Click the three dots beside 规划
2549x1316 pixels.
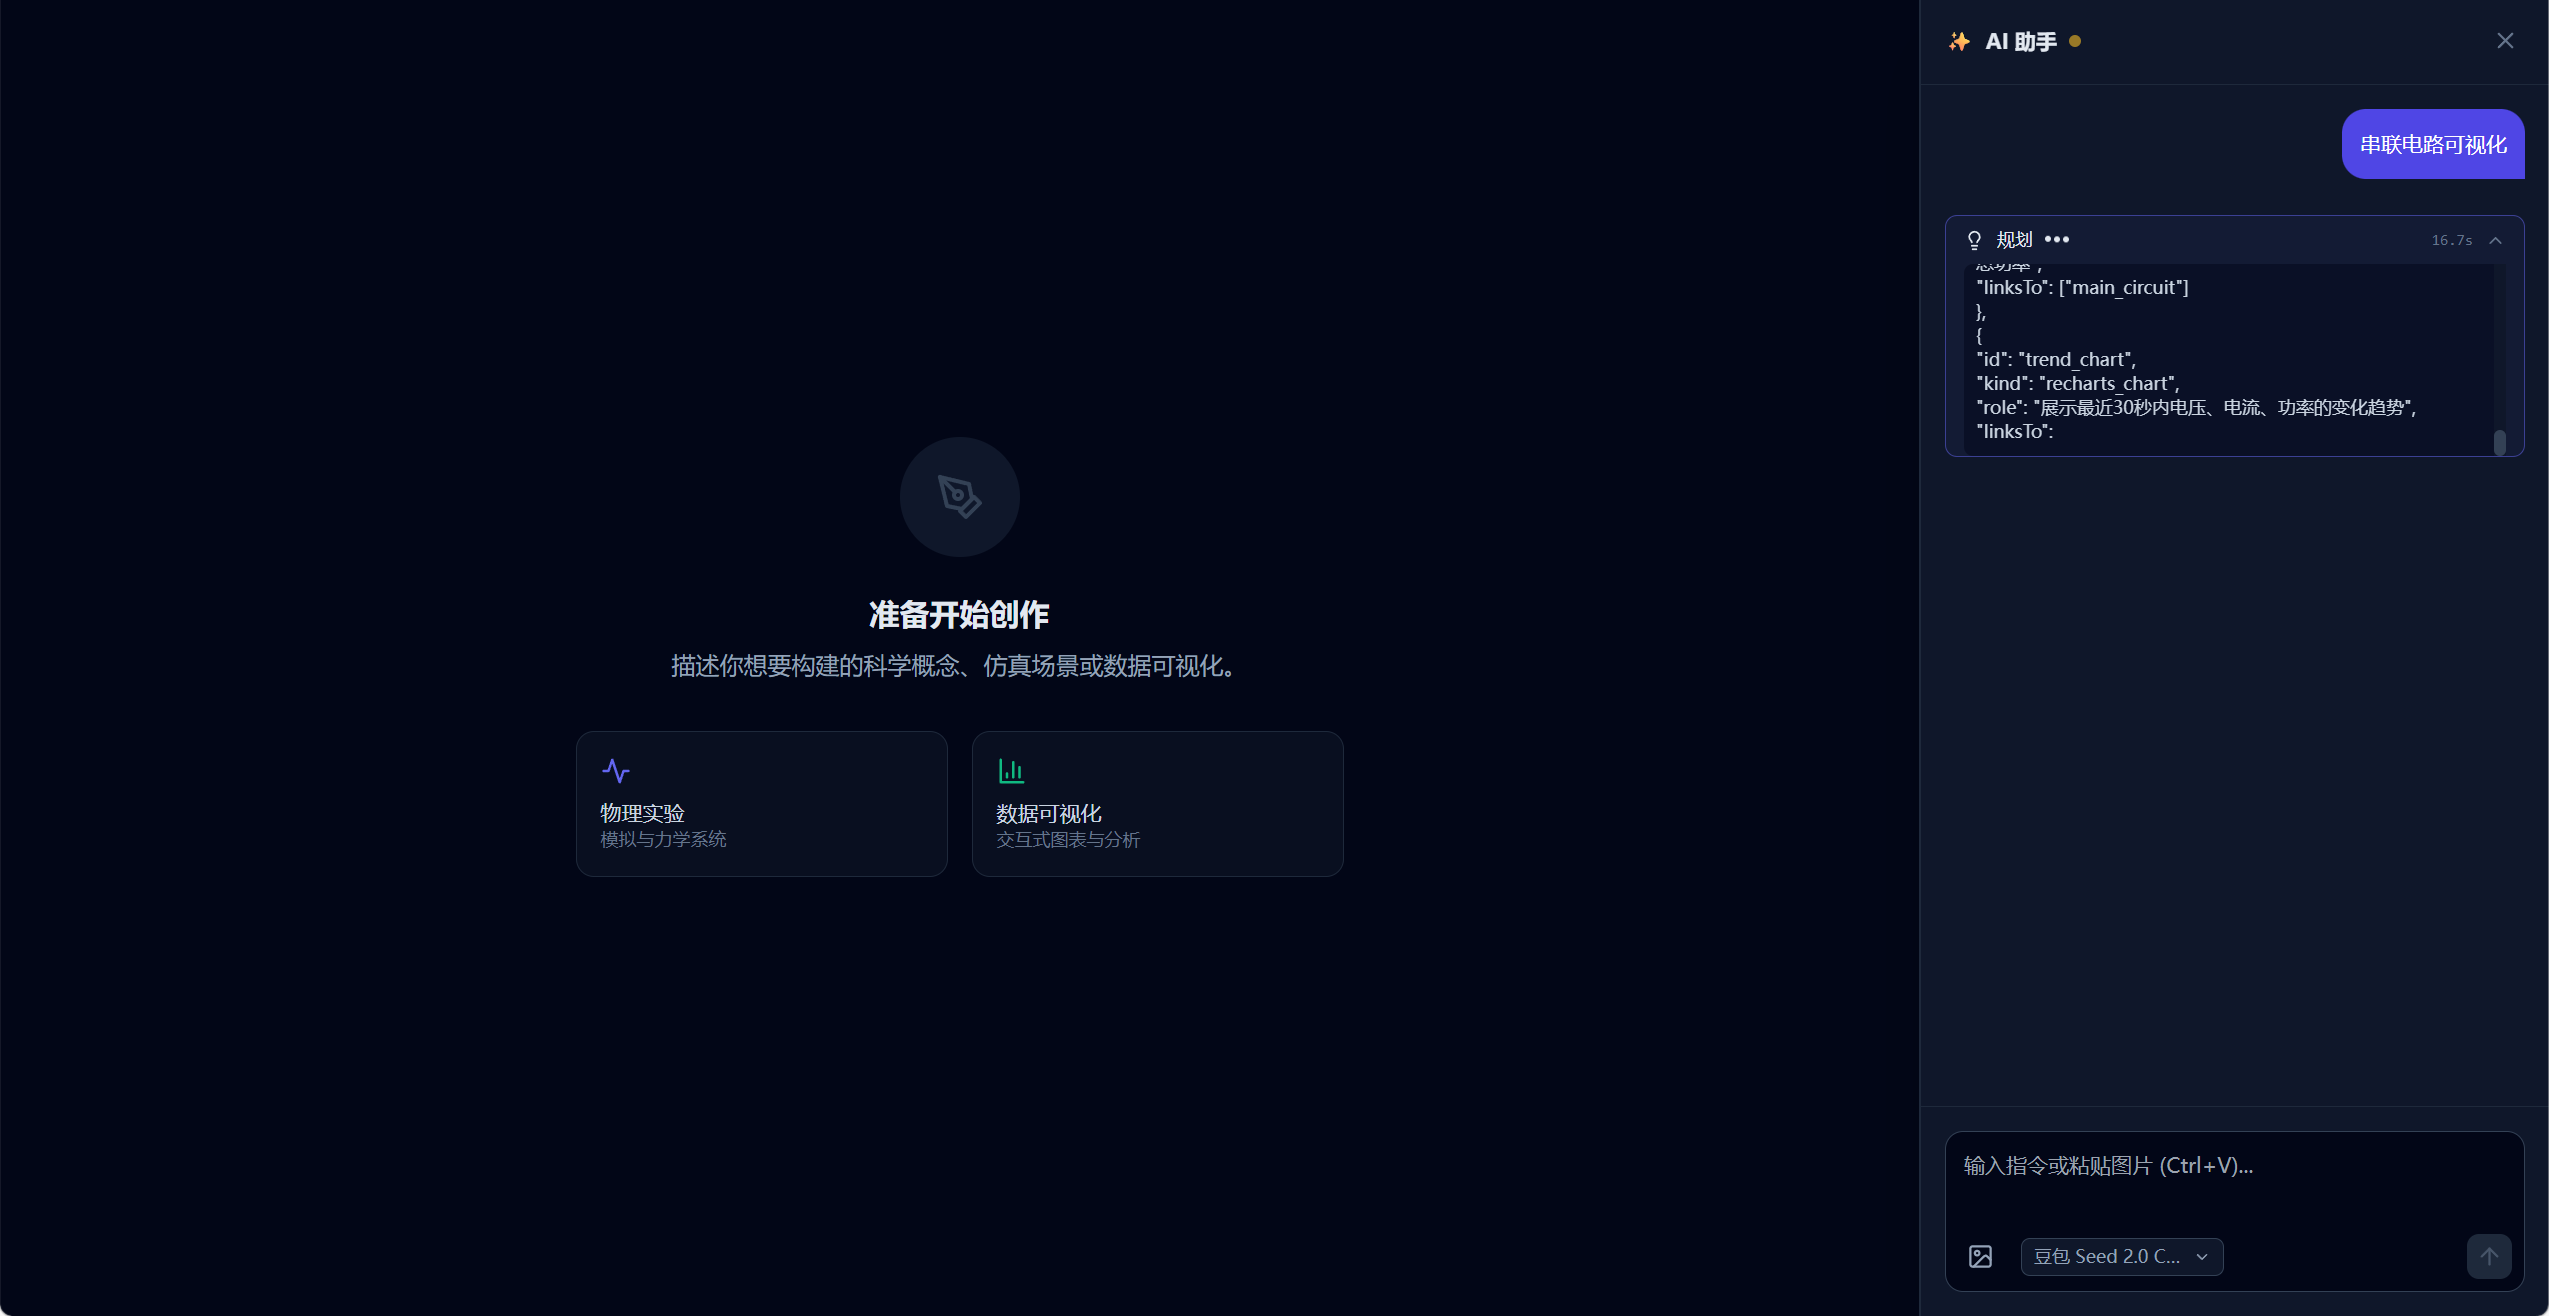pos(2057,240)
